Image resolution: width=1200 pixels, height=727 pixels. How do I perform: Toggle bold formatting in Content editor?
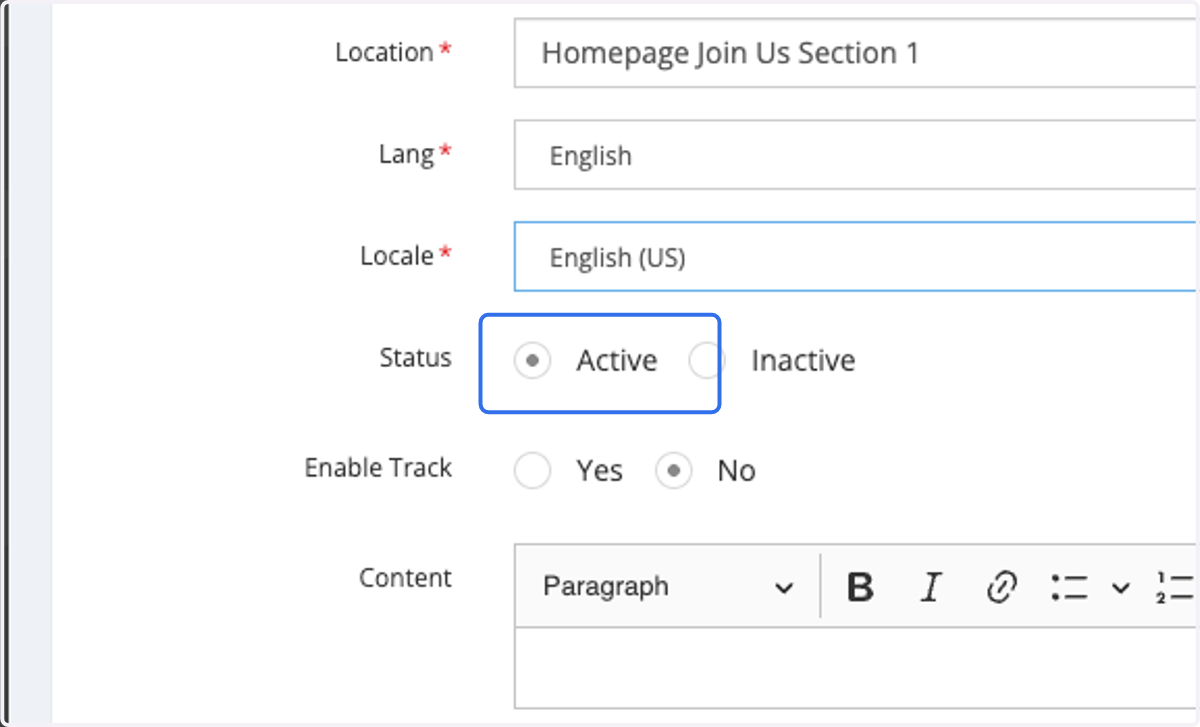[860, 587]
